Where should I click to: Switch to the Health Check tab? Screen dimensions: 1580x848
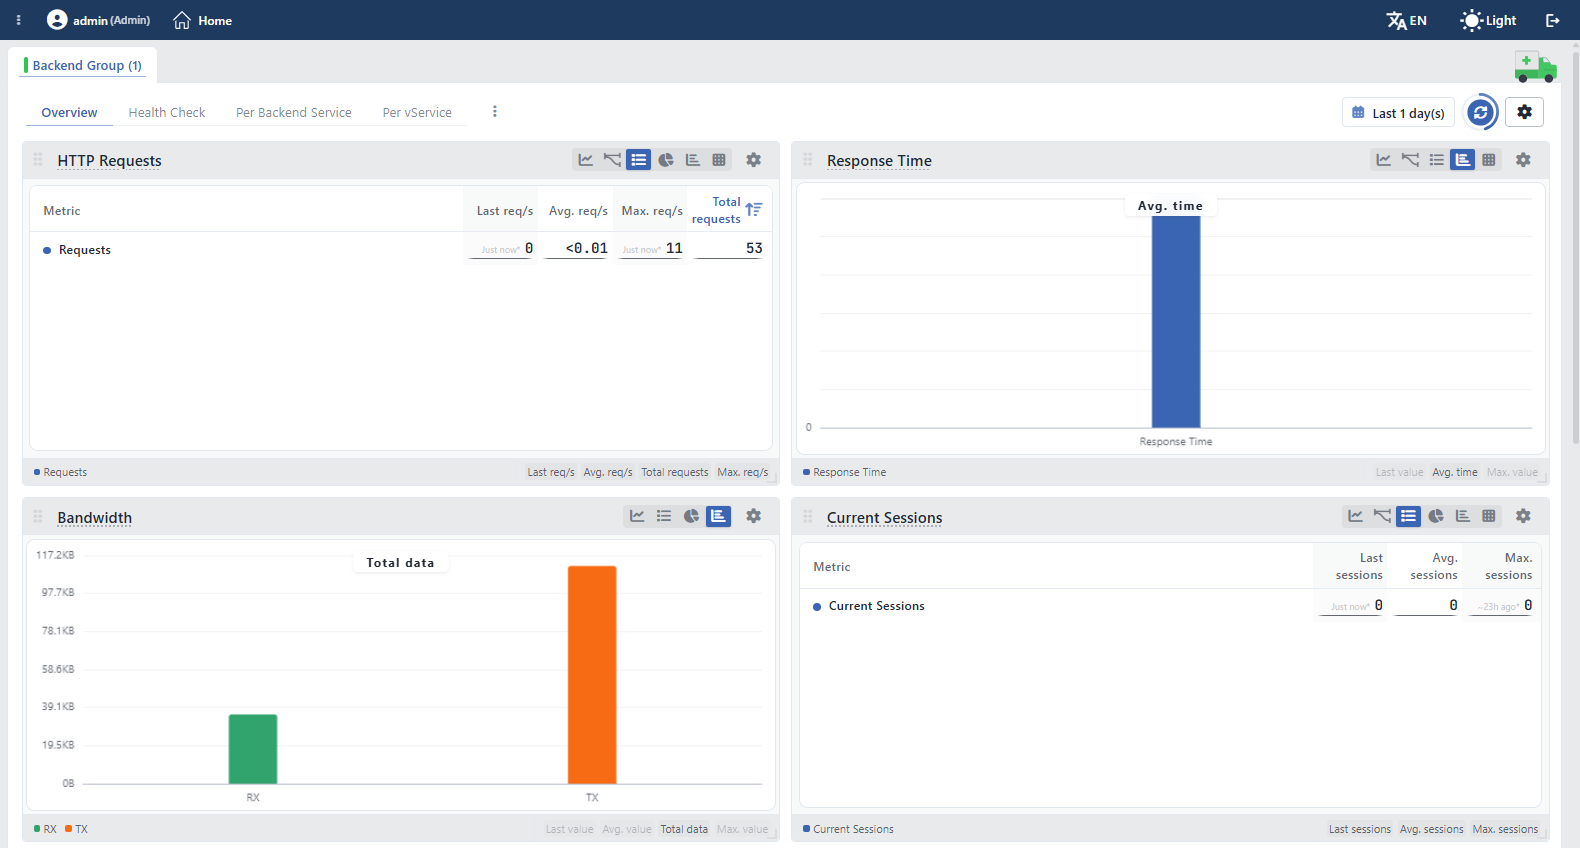pyautogui.click(x=167, y=113)
